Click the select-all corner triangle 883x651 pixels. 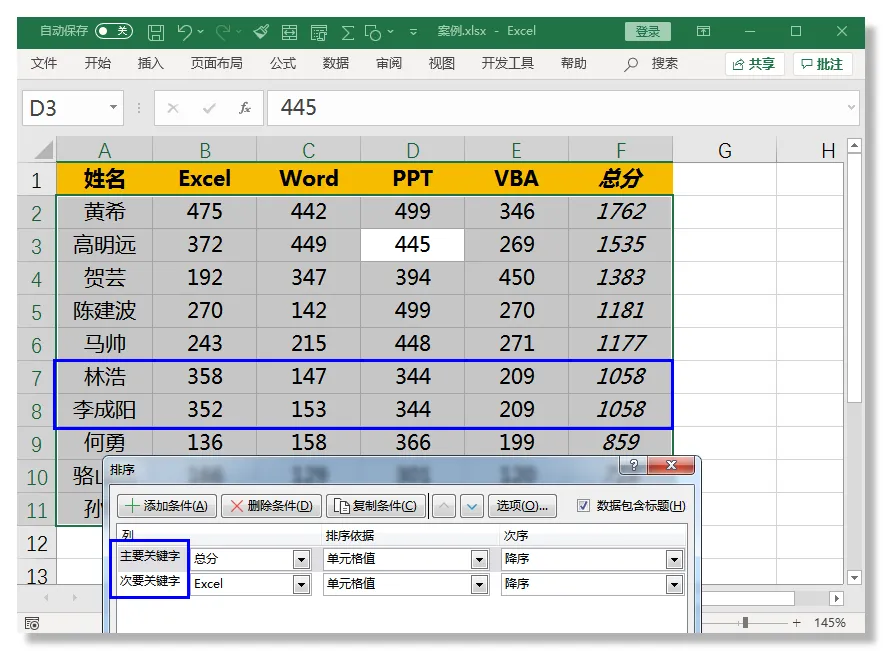(43, 150)
